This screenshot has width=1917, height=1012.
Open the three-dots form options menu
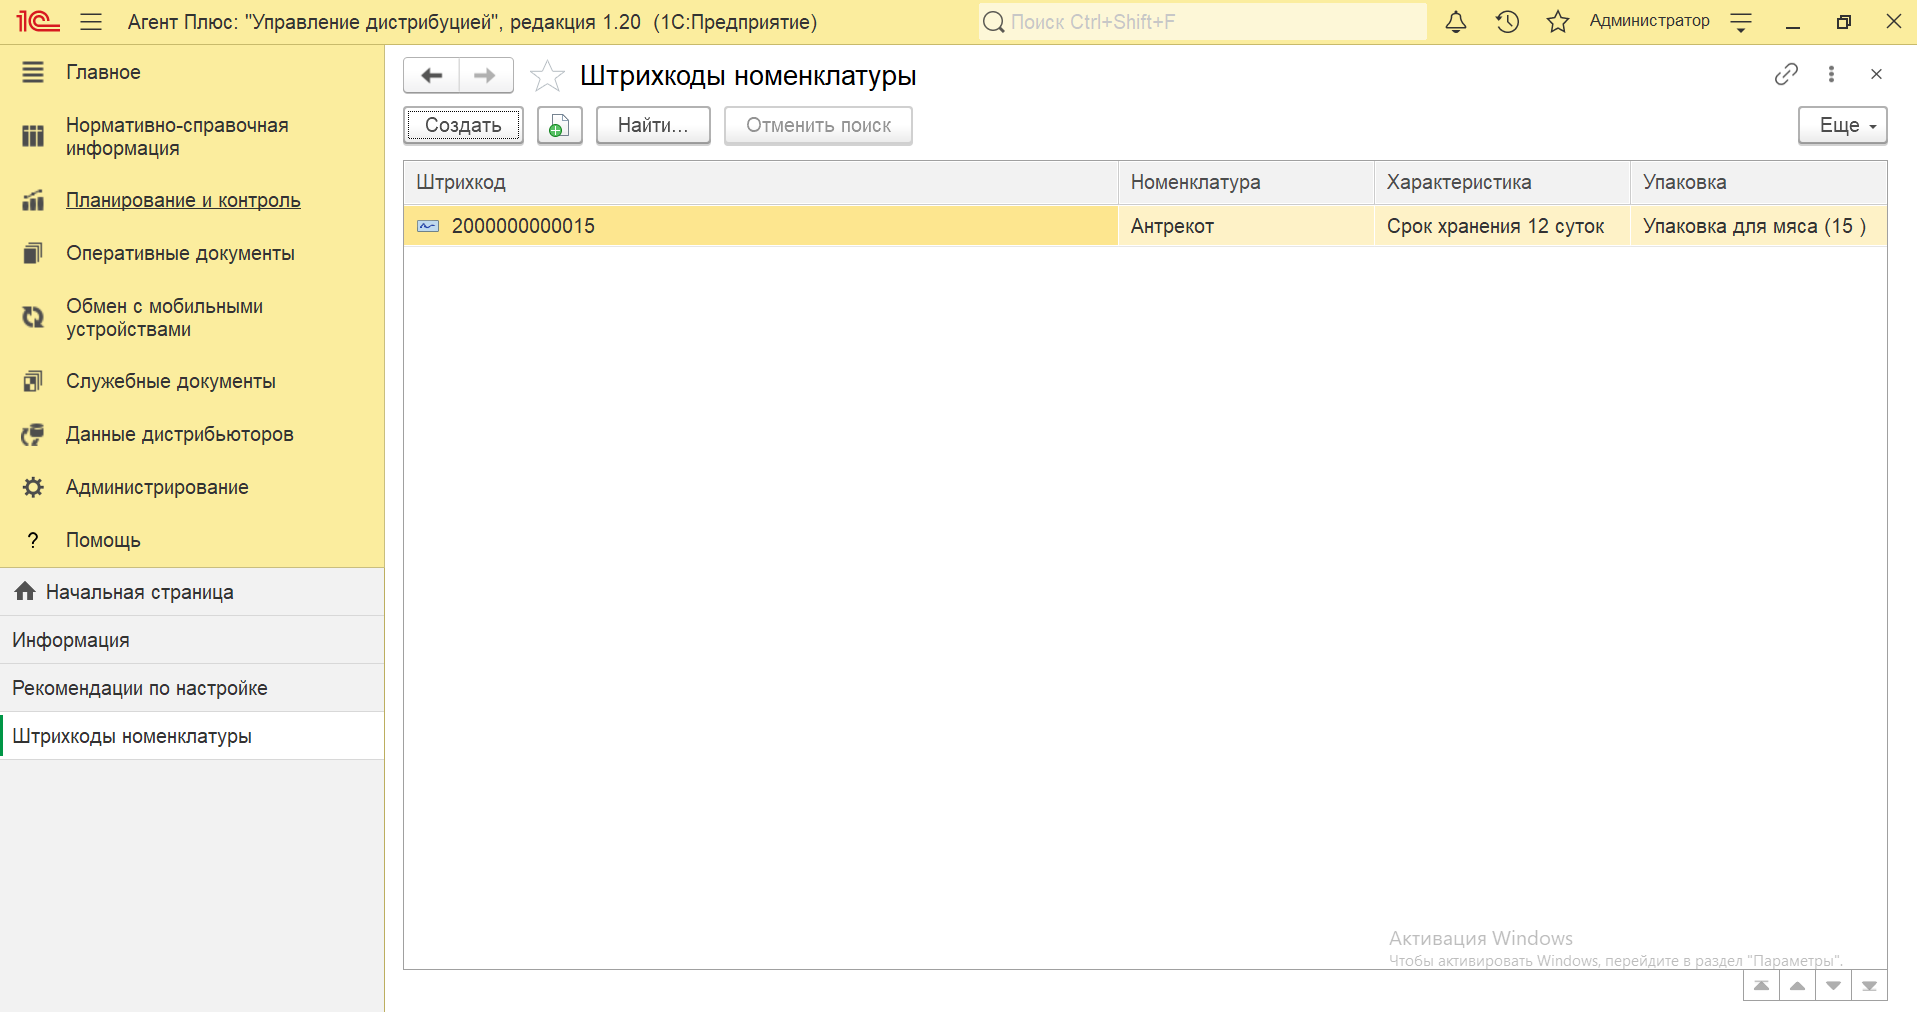1831,74
